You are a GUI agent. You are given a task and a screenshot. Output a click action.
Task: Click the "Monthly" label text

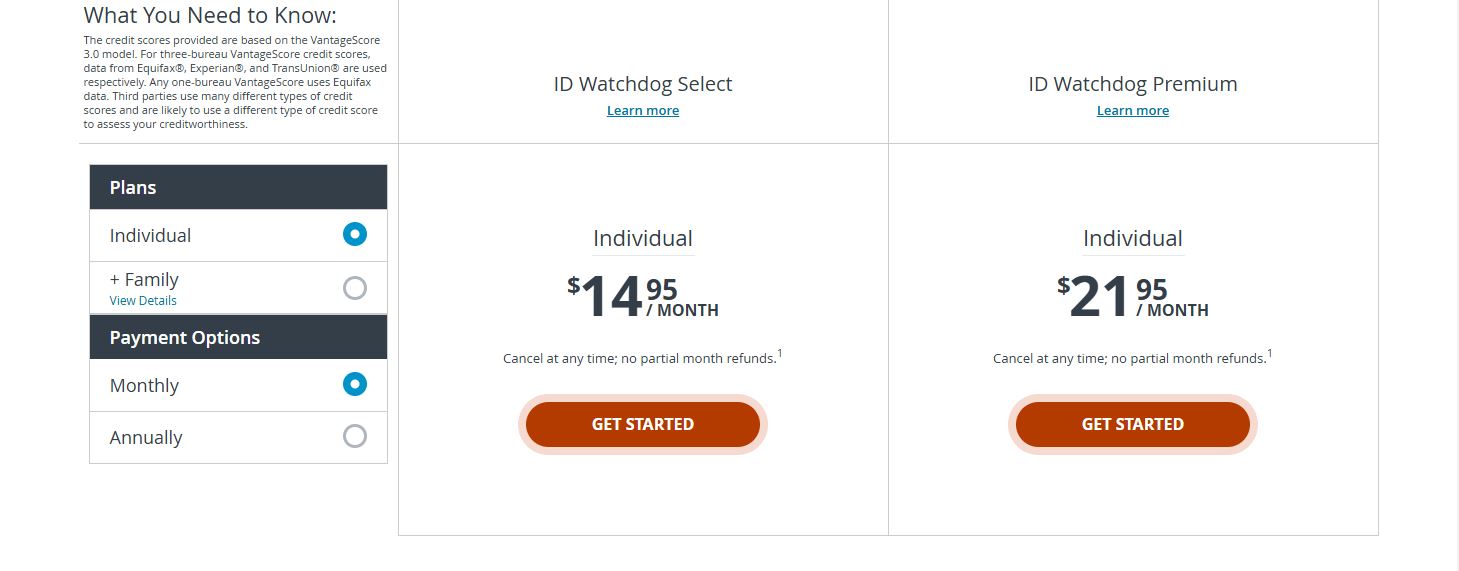[144, 386]
